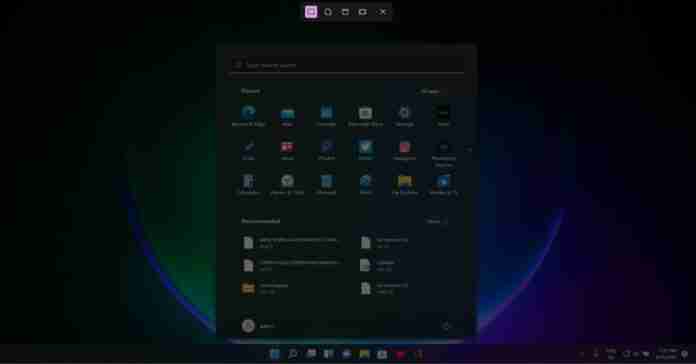Viewport: 696px width, 364px height.
Task: Click the Start menu search field
Action: (347, 65)
